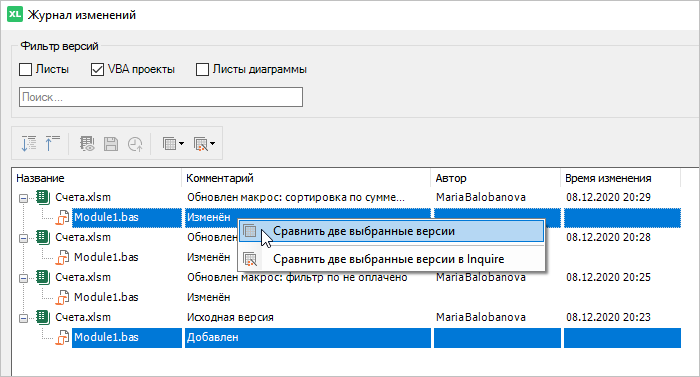Collapse the Счета.xlsm node dated 20:25

23,278
